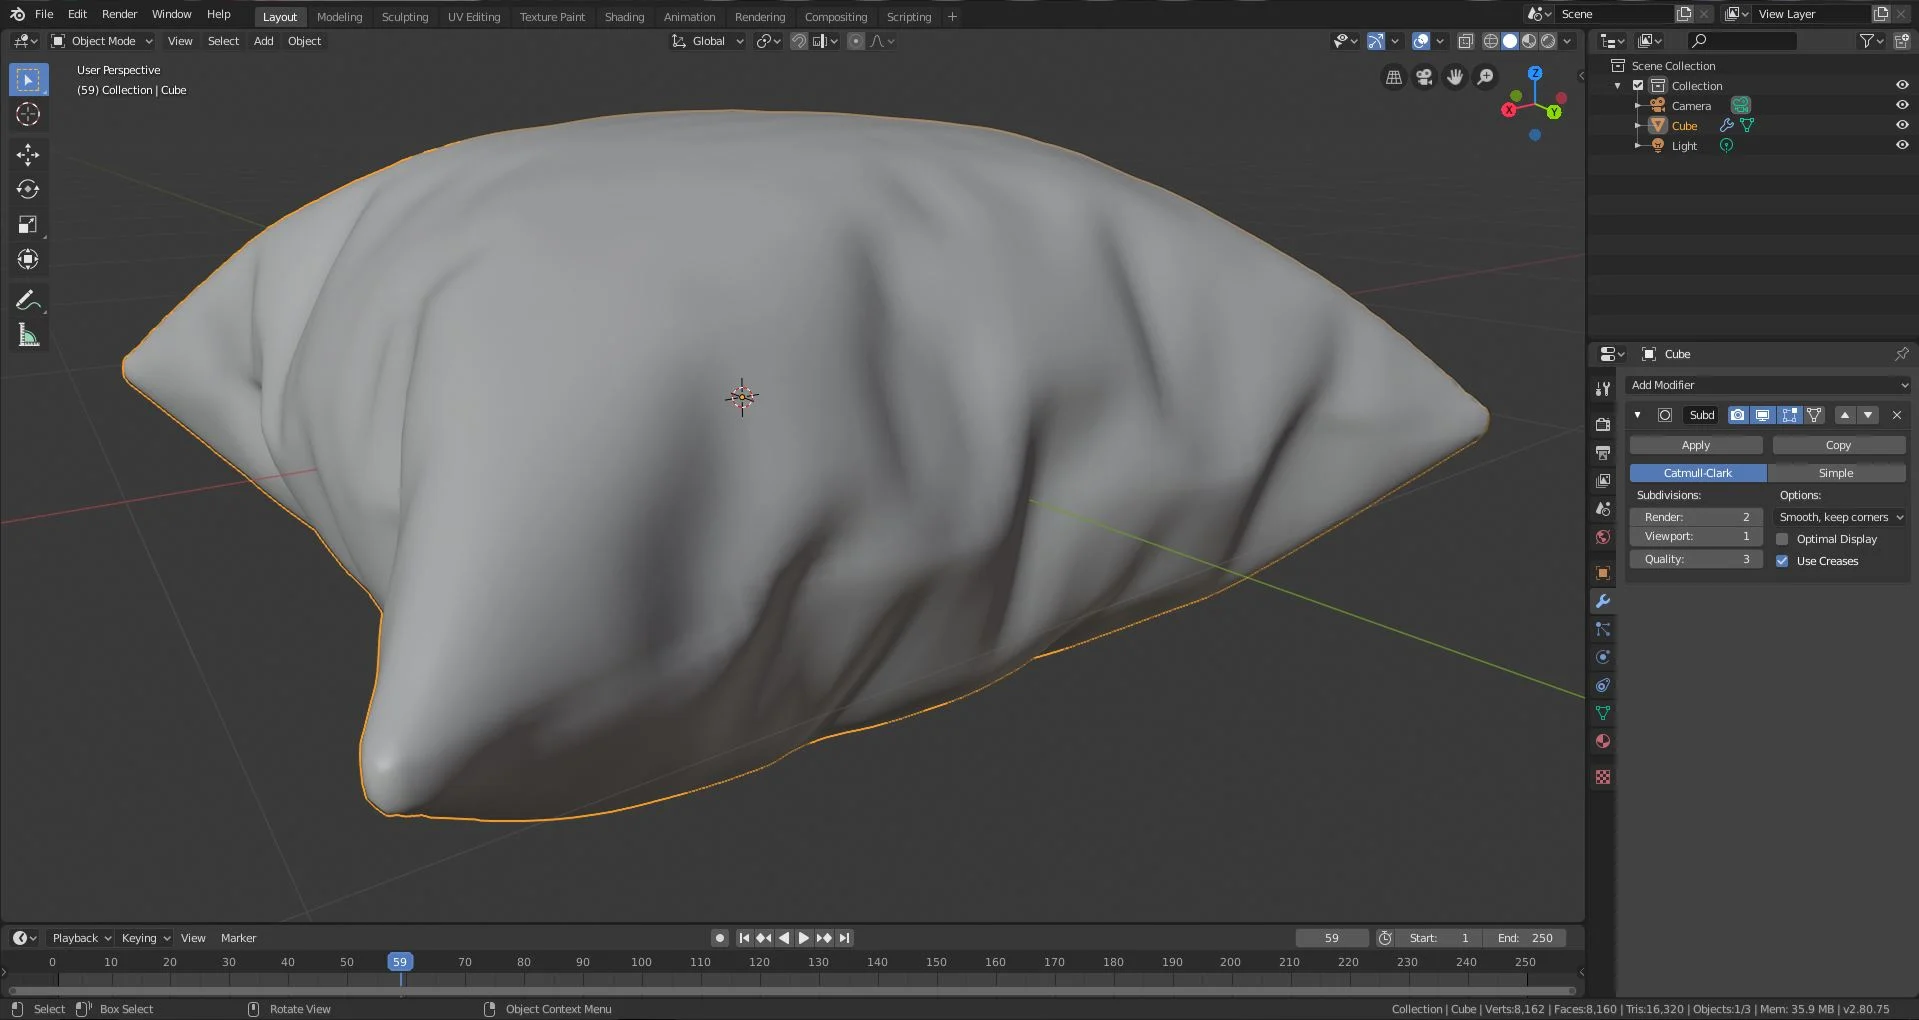Choose the Rotate tool
Image resolution: width=1919 pixels, height=1020 pixels.
pyautogui.click(x=28, y=189)
